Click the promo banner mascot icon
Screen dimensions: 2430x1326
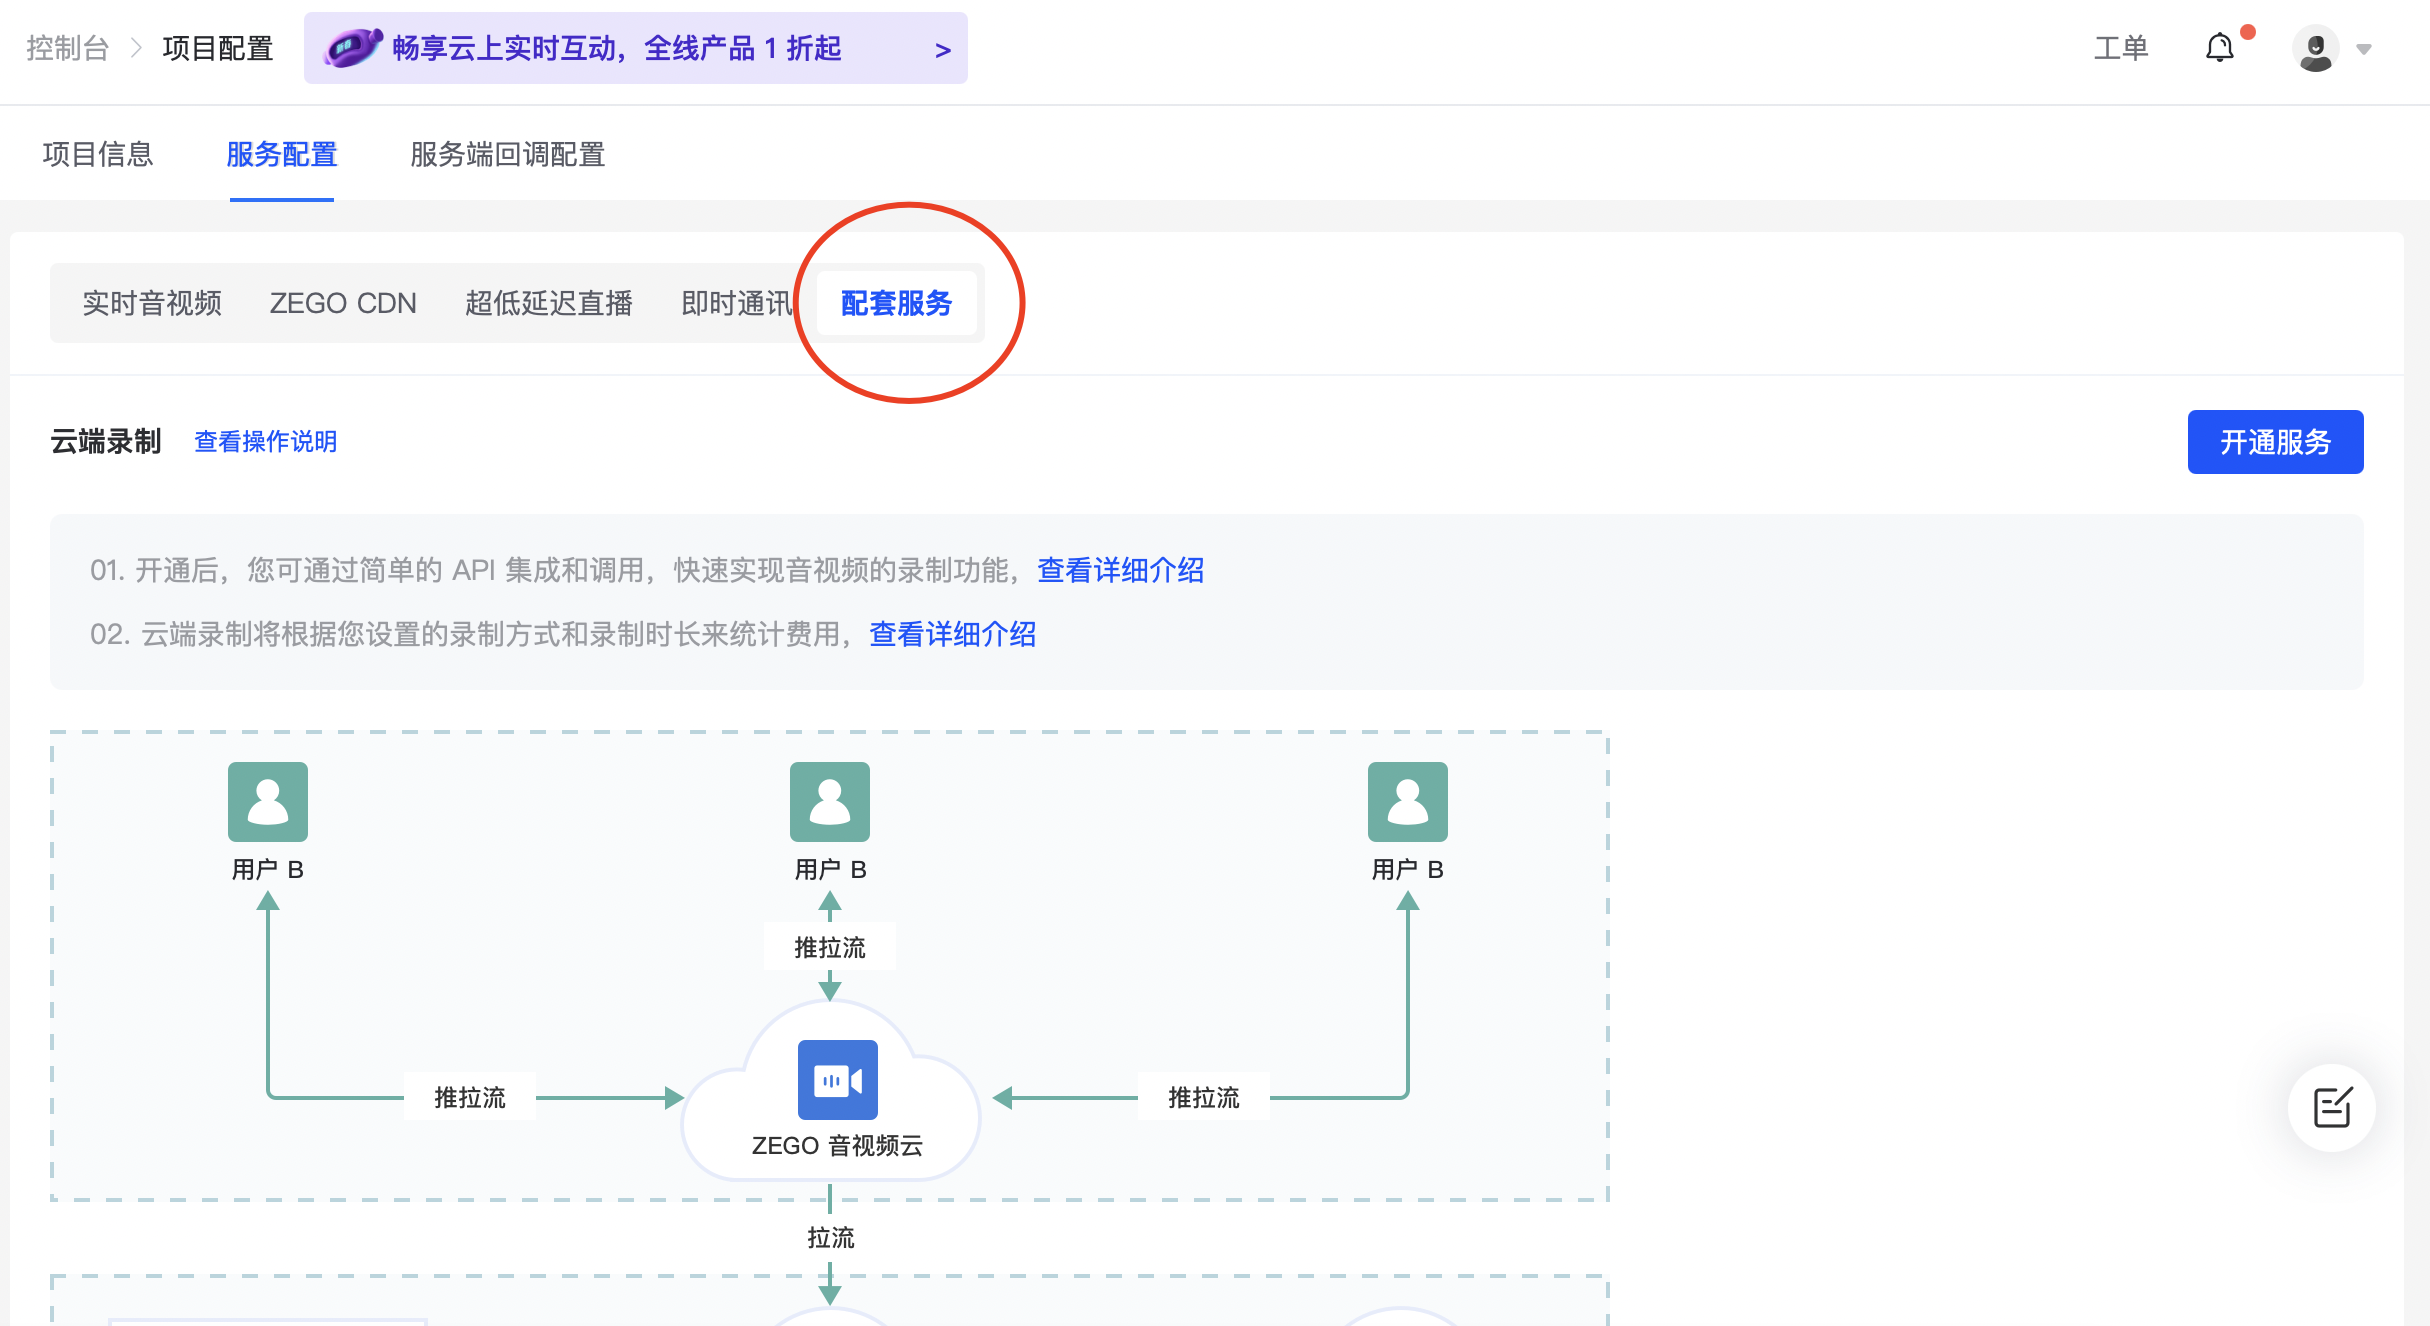(x=353, y=47)
